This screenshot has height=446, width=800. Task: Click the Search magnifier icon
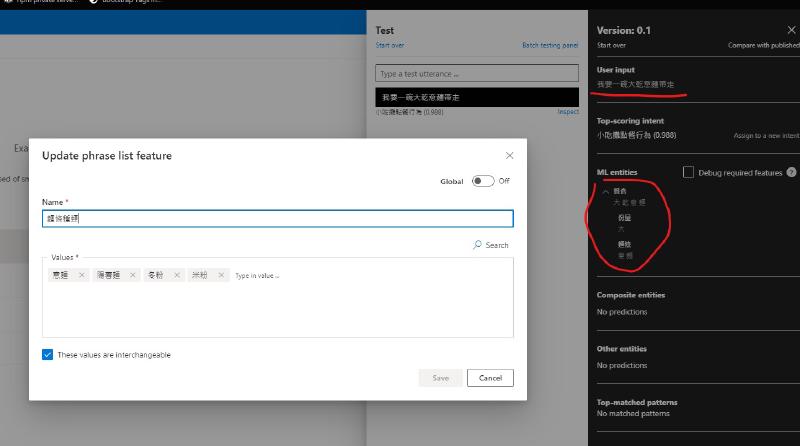[478, 245]
